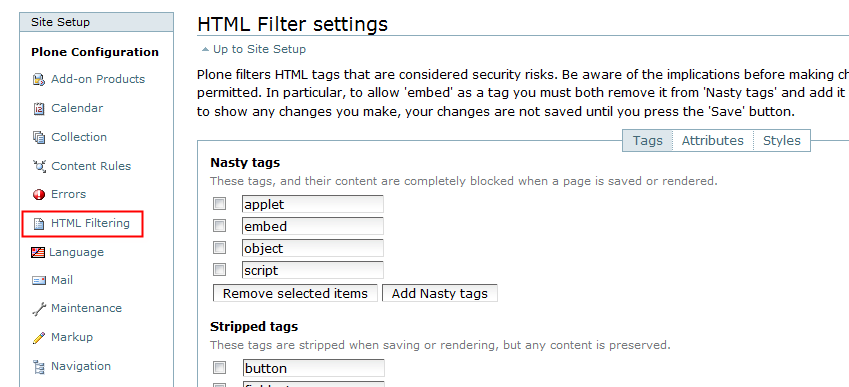Switch to the Attributes tab
Viewport: 849px width, 387px height.
click(x=713, y=141)
